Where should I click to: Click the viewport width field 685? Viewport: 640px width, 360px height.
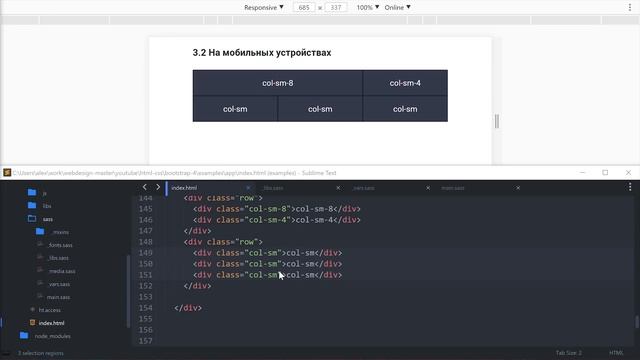pos(304,7)
